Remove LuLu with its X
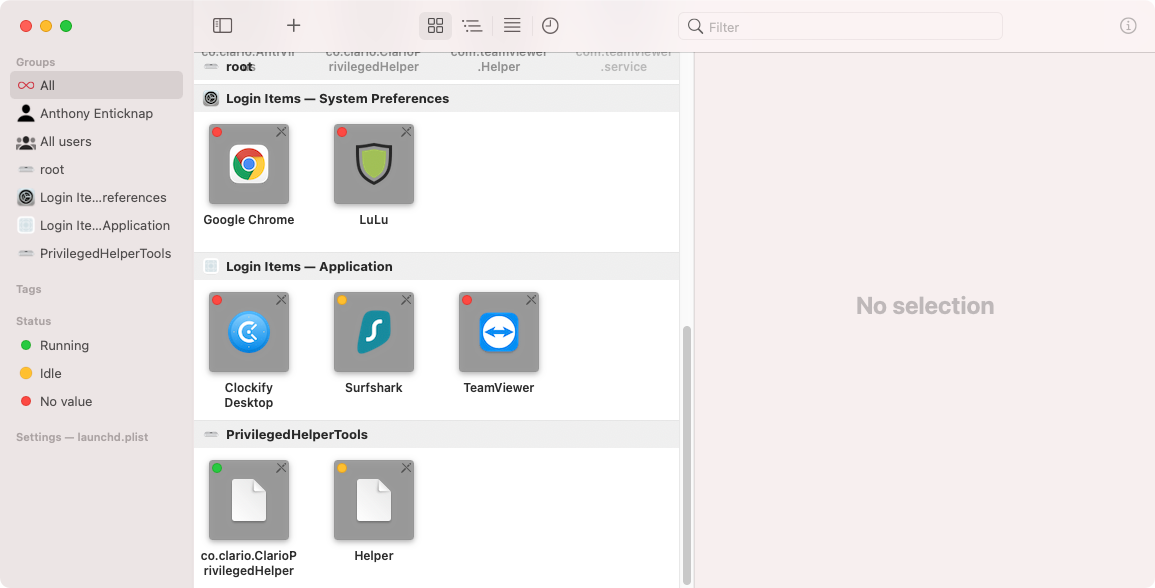 click(x=406, y=132)
